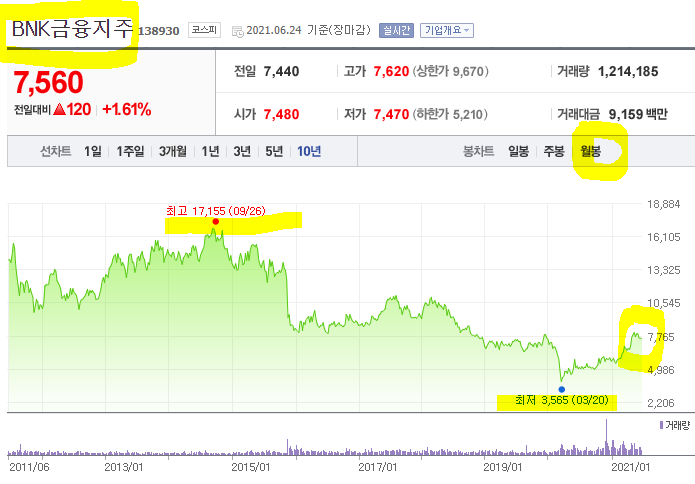Click the 저가 value 7,470
The width and height of the screenshot is (695, 484).
click(x=391, y=114)
